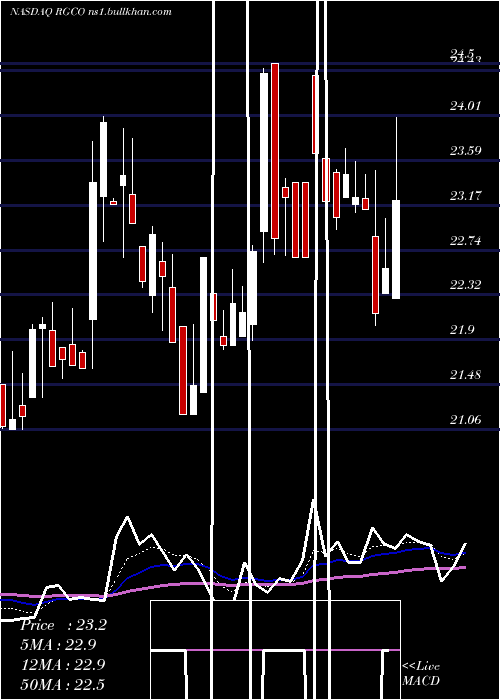Click the 21.9 price axis label
The width and height of the screenshot is (500, 700).
tap(462, 330)
